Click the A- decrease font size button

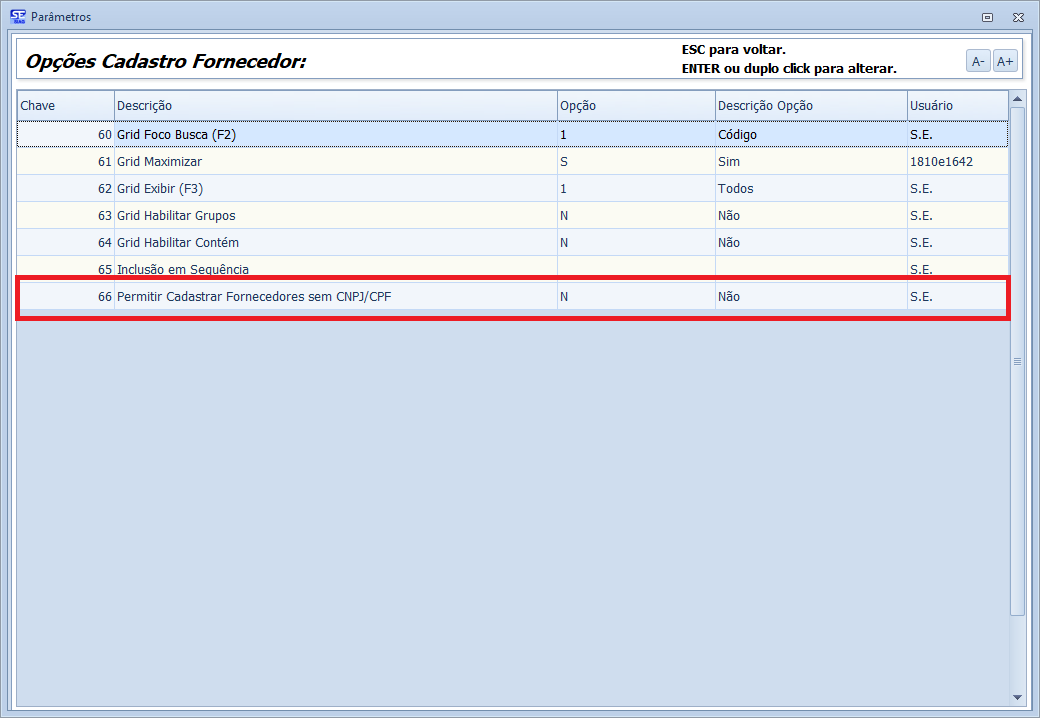[x=977, y=61]
